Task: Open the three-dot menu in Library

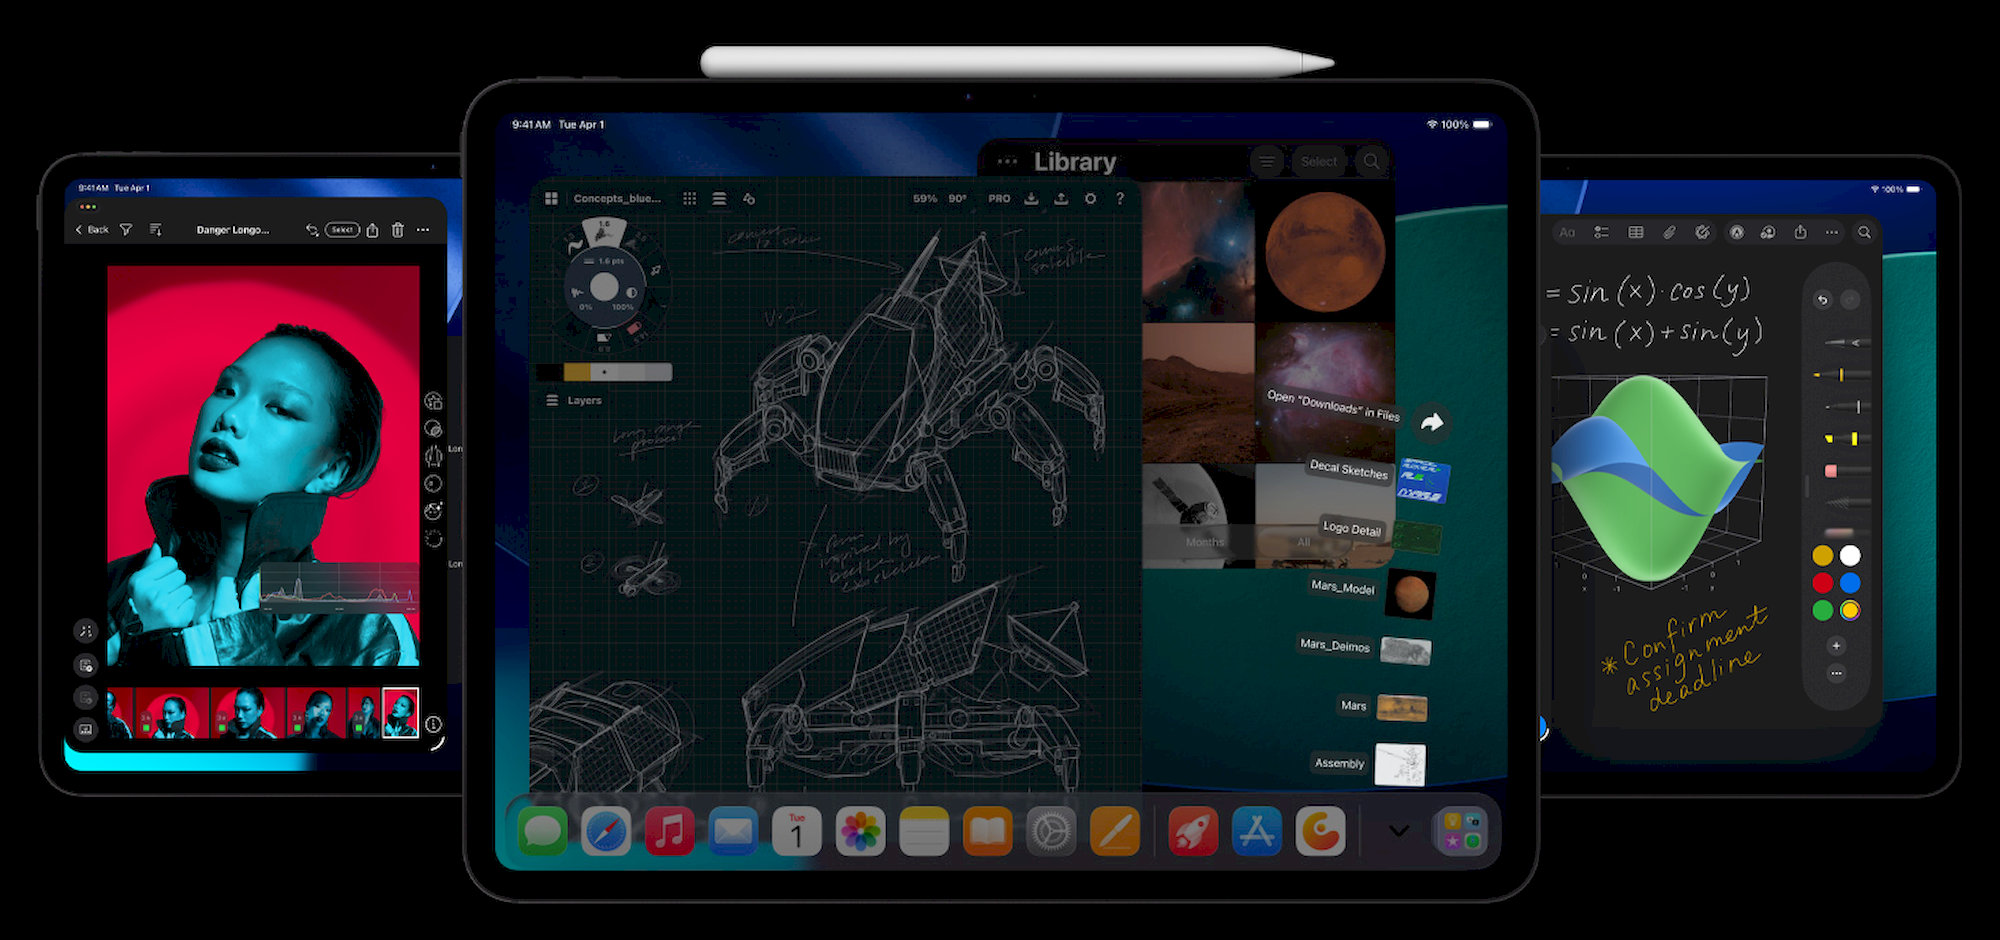Action: coord(1007,162)
